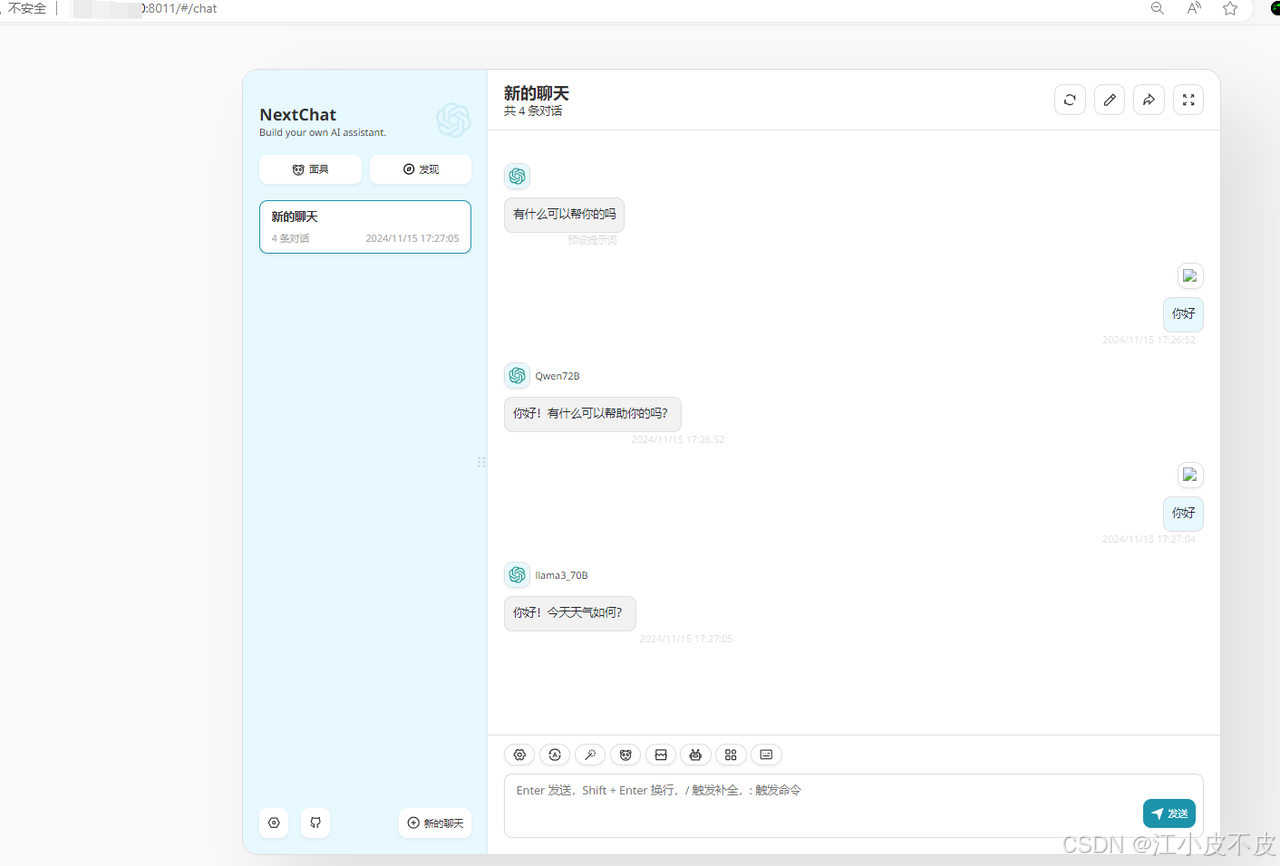1280x866 pixels.
Task: Click the 有什么可以帮你的吗 message bubble
Action: click(564, 215)
